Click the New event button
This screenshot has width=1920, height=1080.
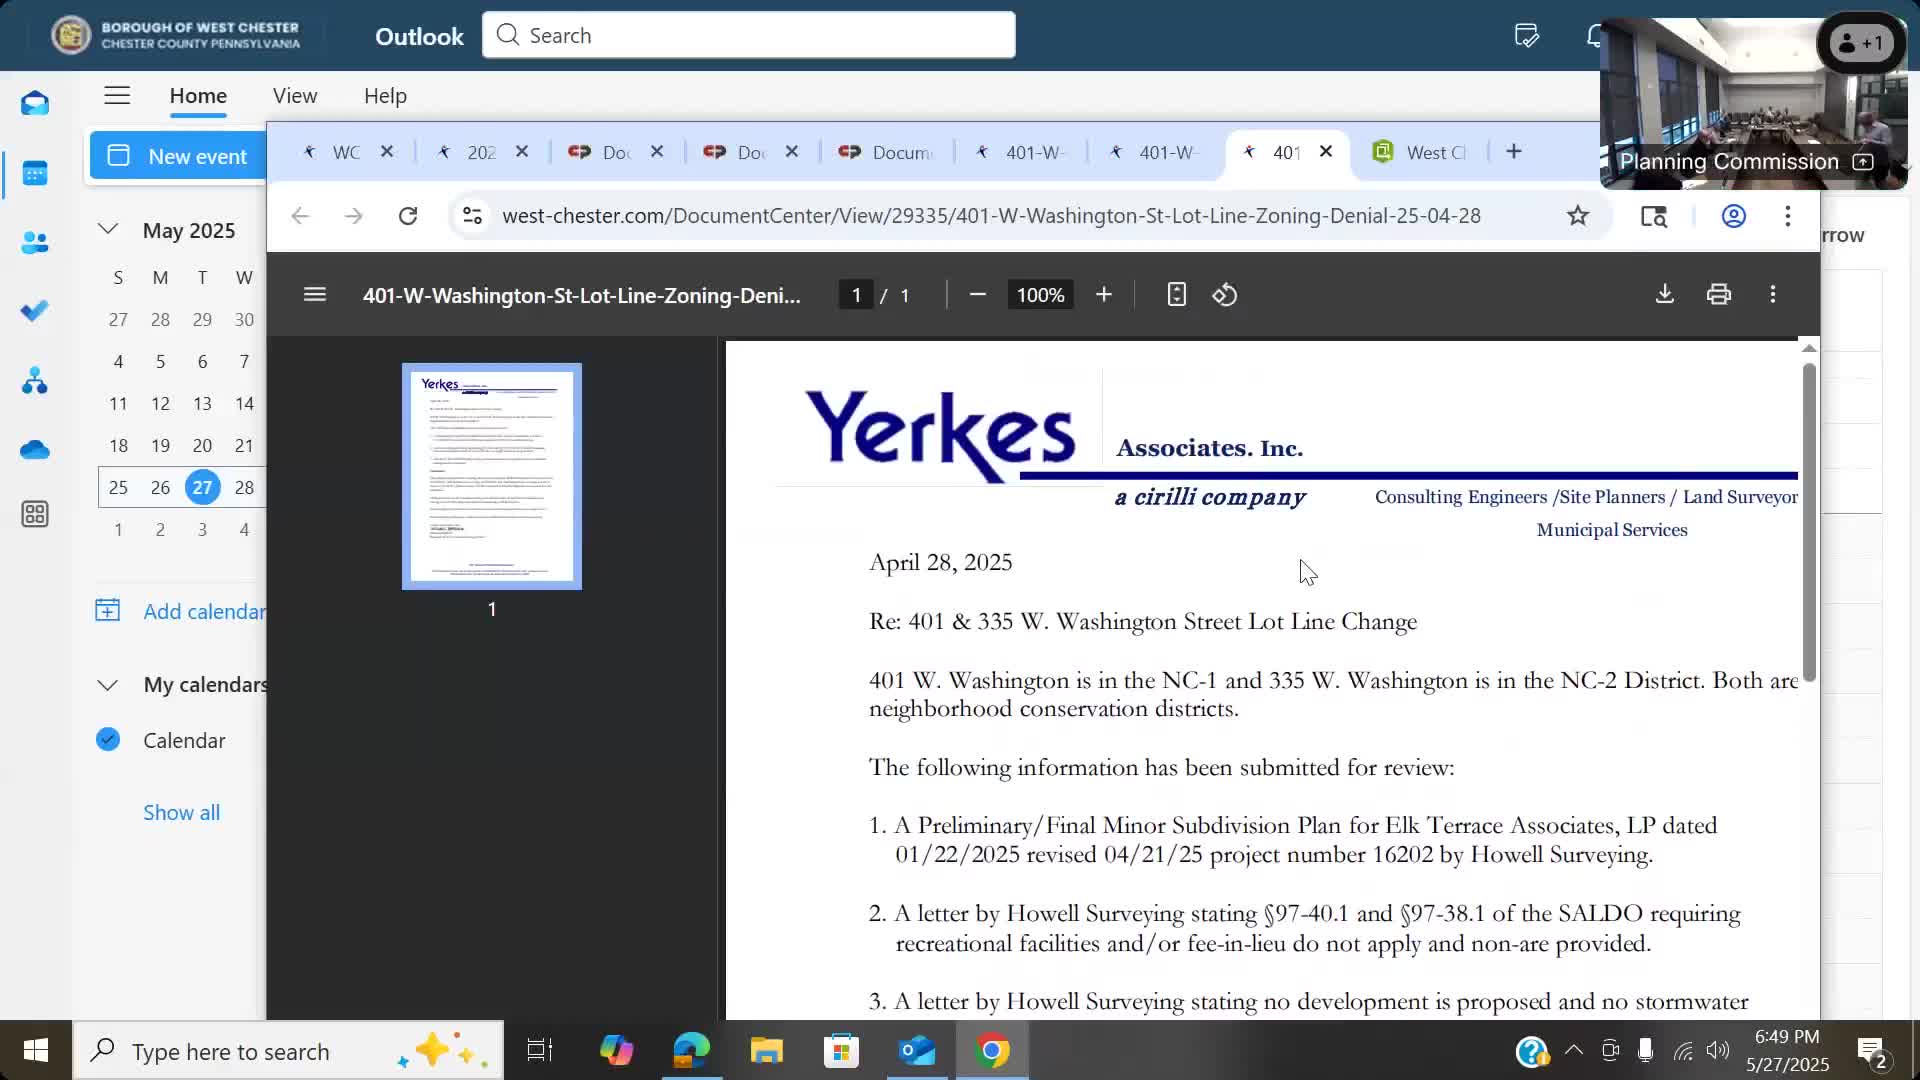coord(178,156)
